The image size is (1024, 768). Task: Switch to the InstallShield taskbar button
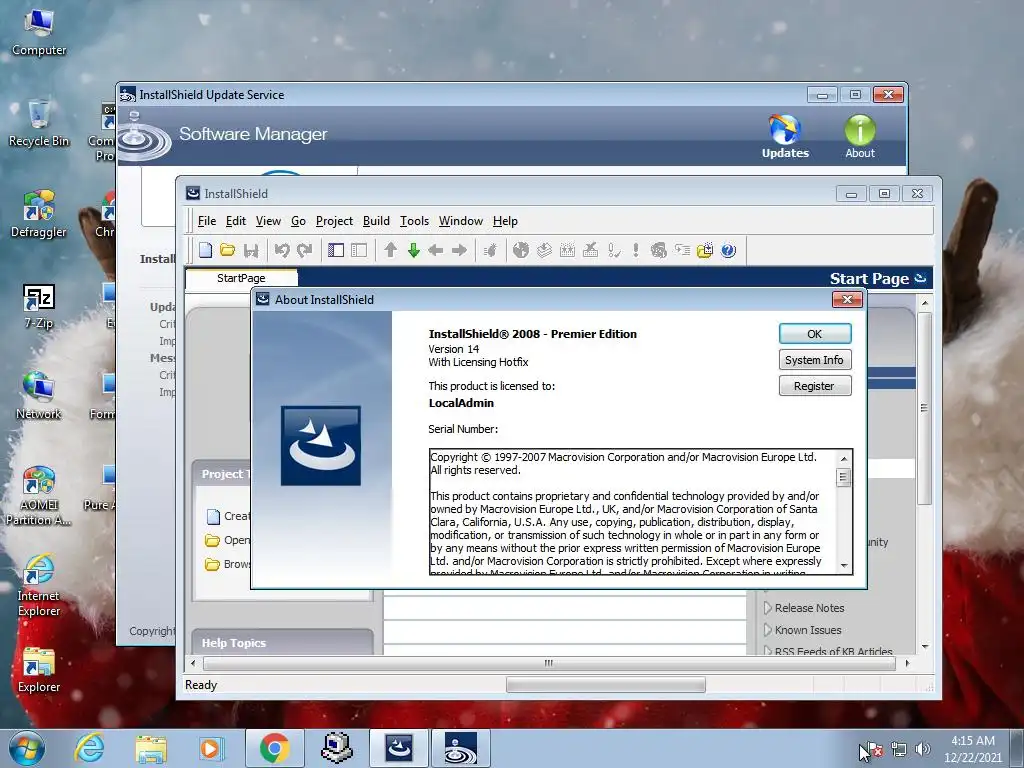tap(398, 748)
